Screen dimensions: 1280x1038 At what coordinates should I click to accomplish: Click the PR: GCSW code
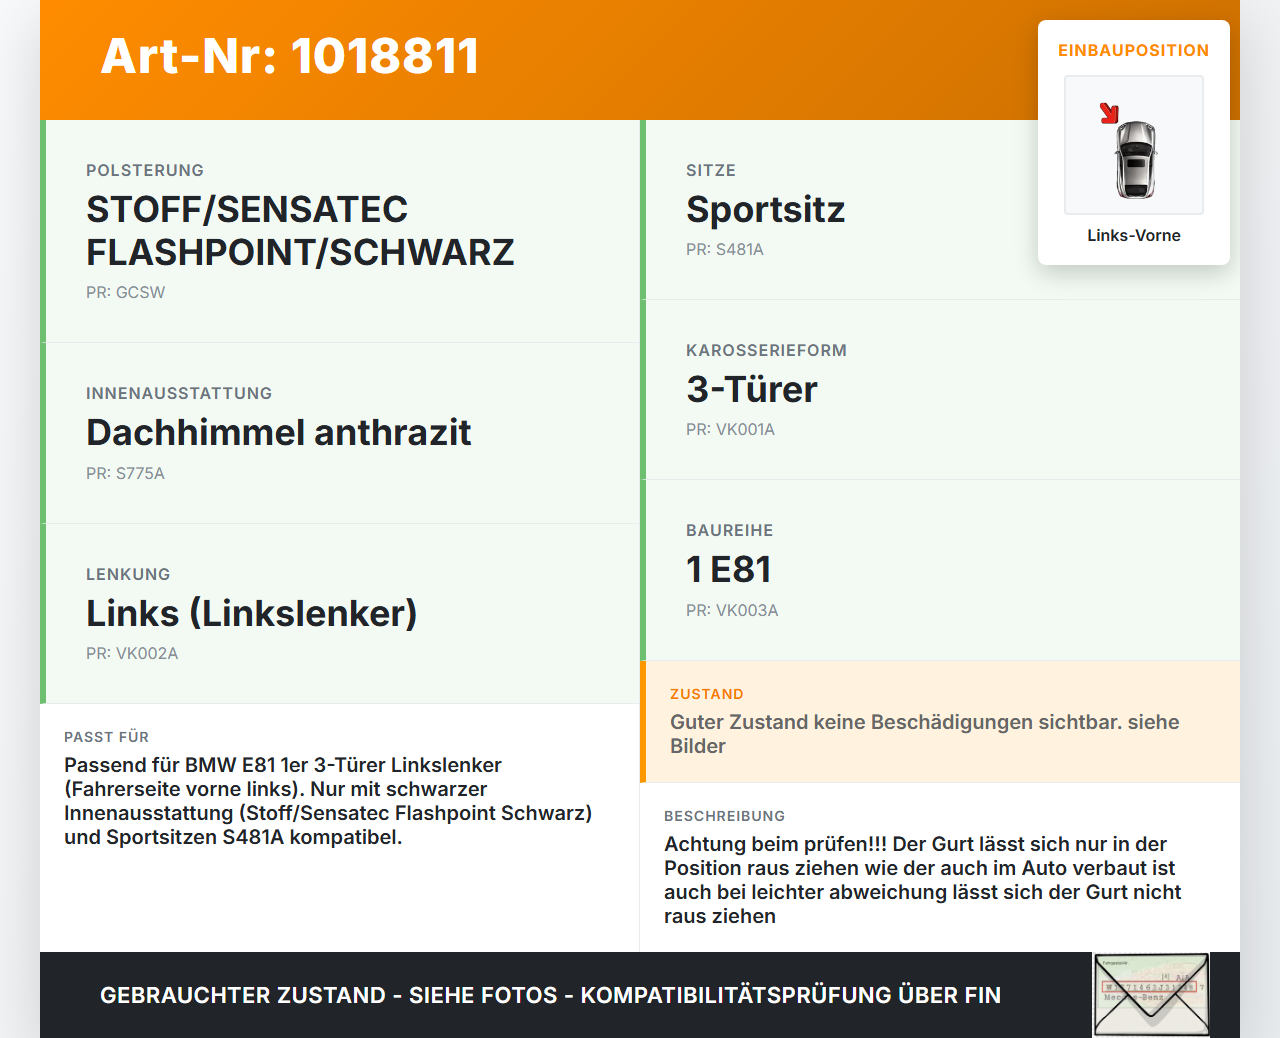point(125,293)
